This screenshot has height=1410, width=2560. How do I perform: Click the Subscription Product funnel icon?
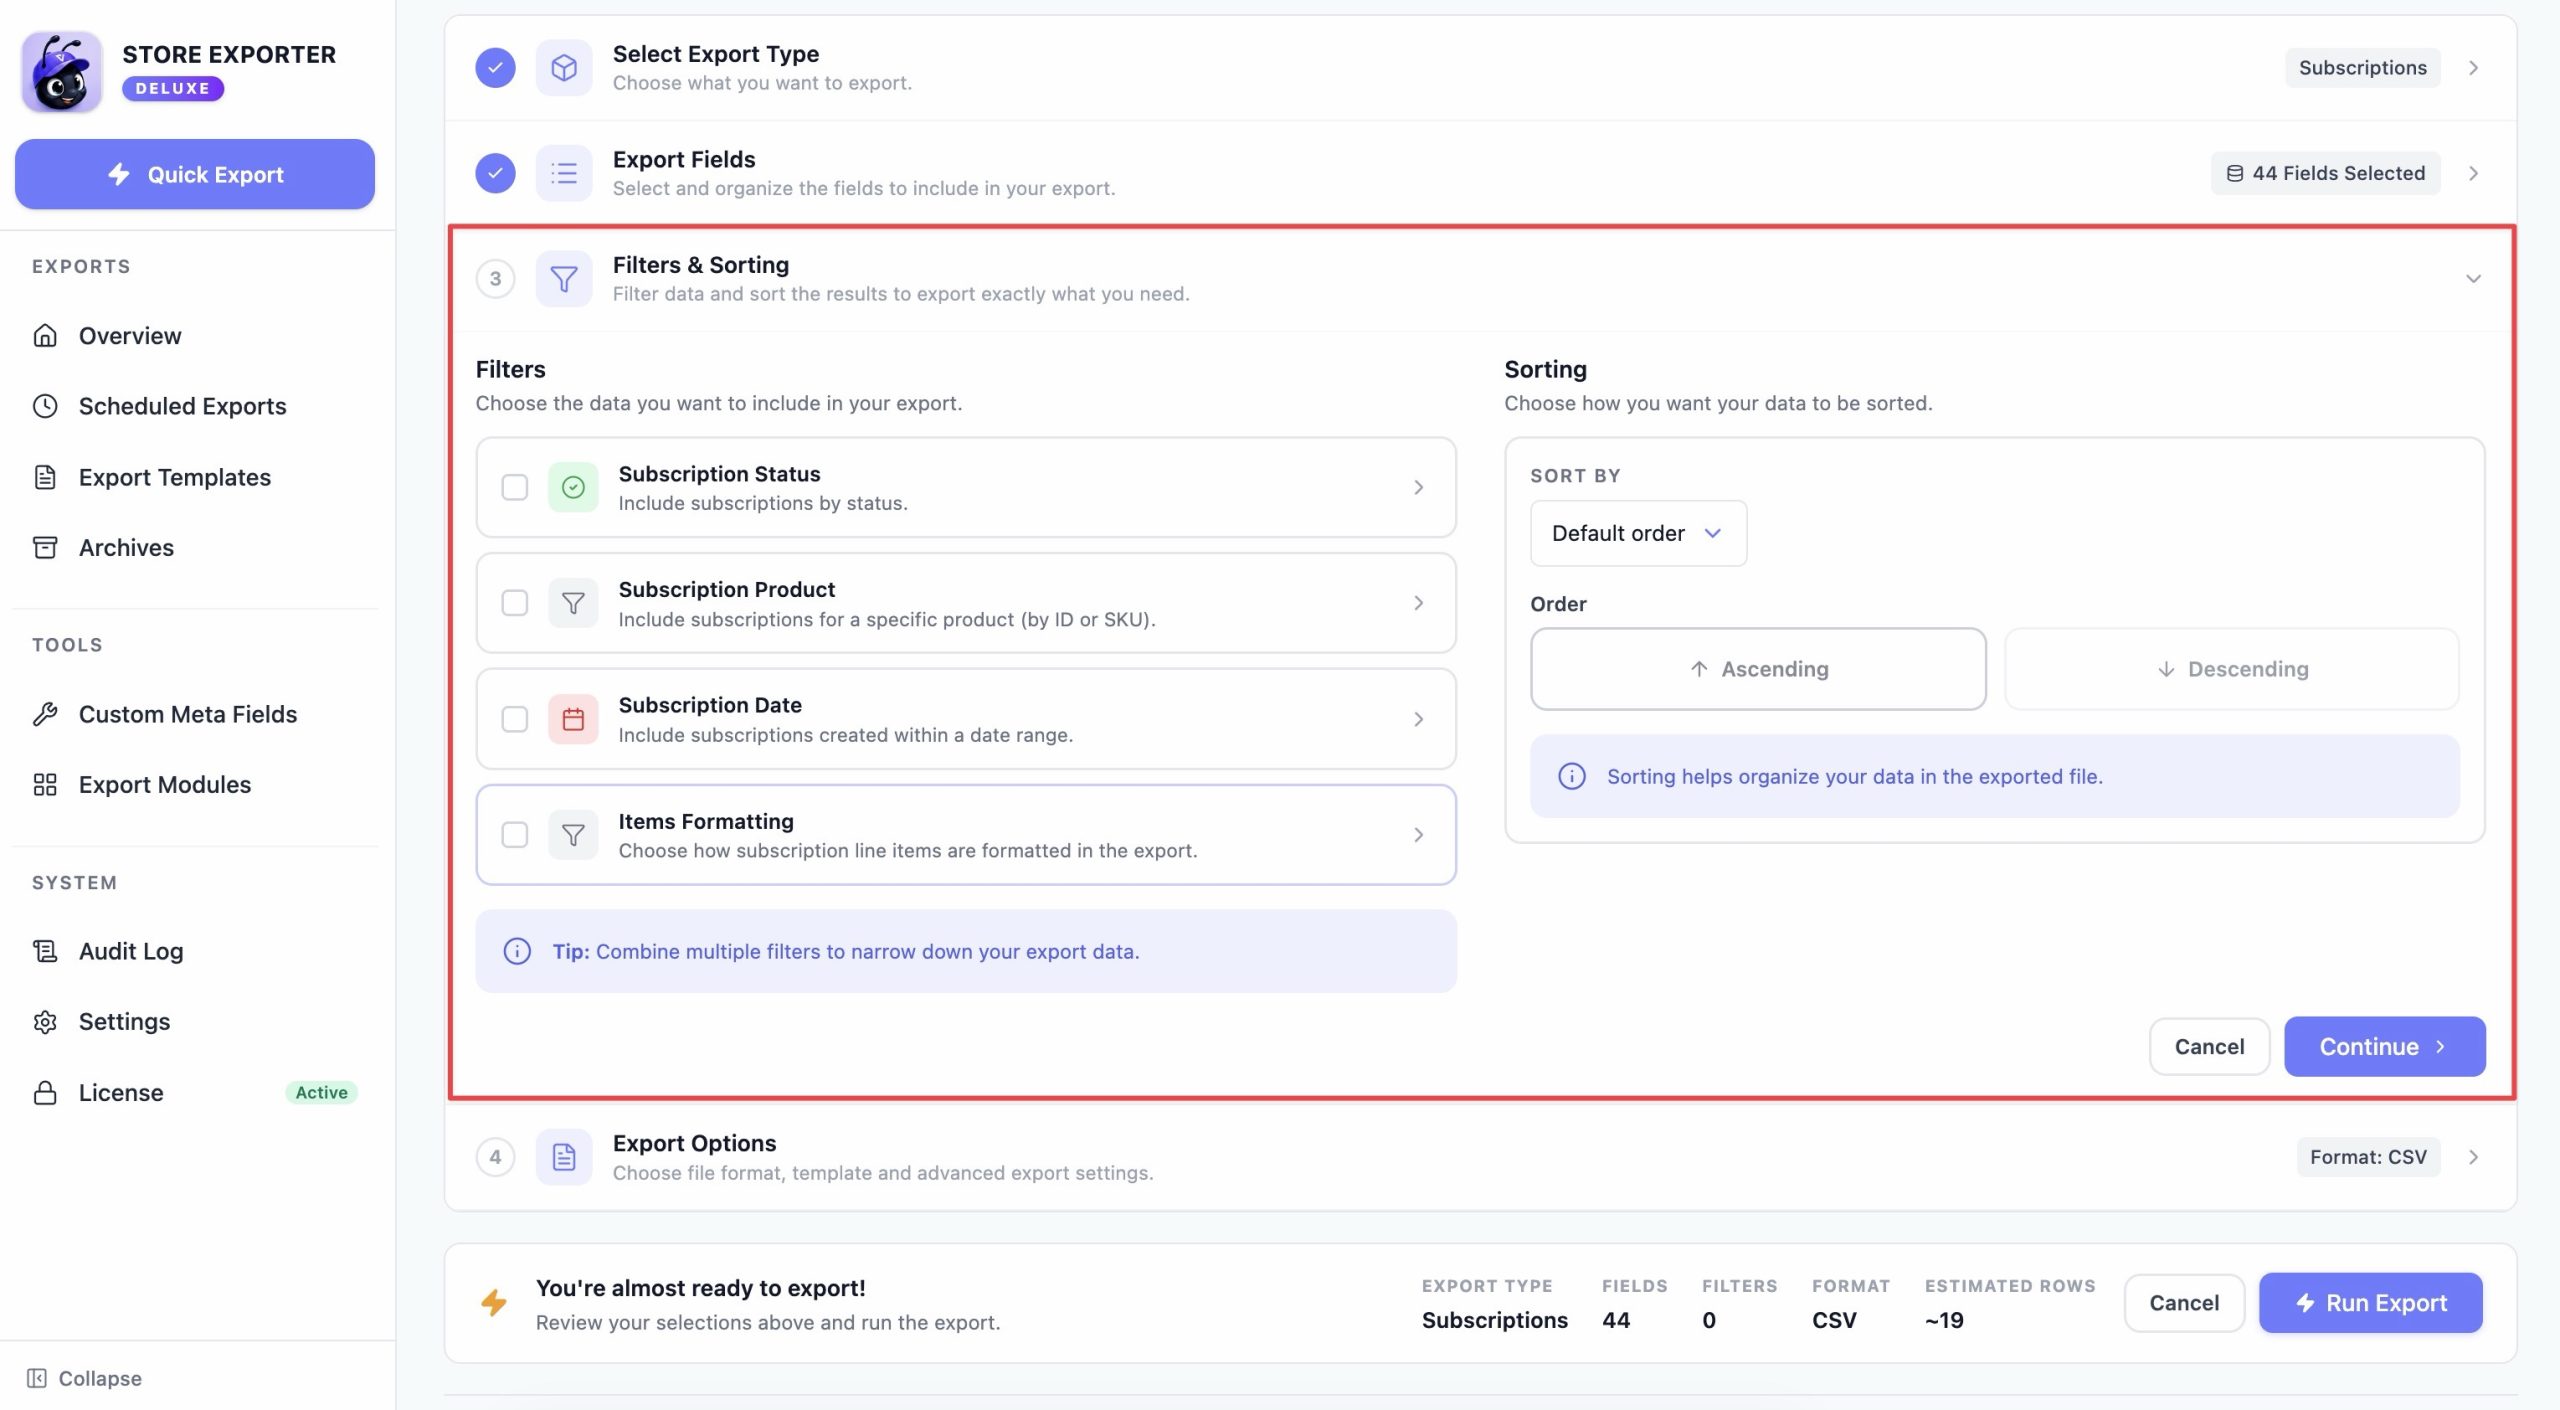(x=573, y=603)
